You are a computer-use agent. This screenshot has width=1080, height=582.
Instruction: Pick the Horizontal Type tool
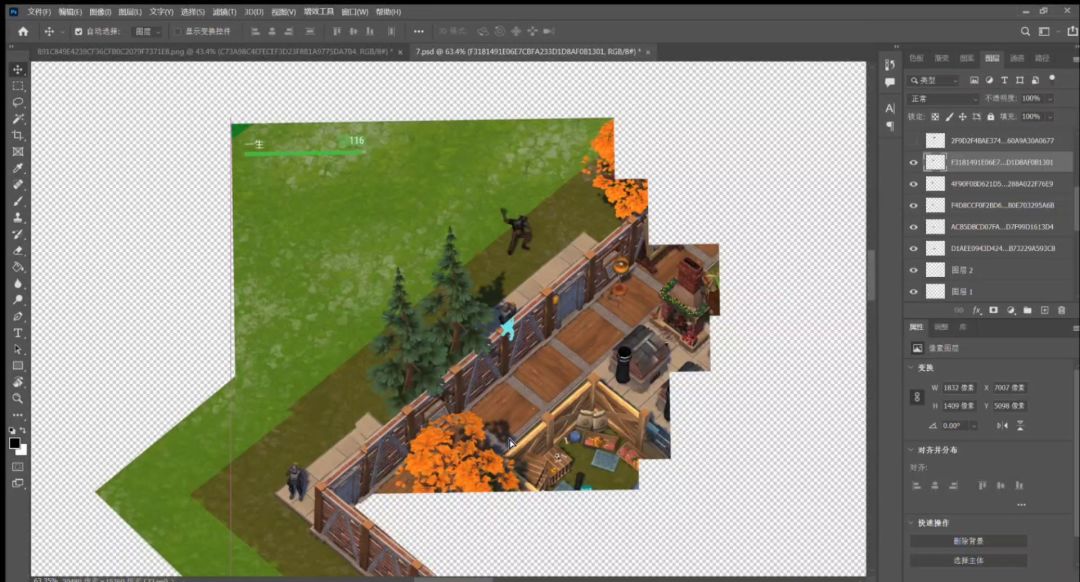18,333
